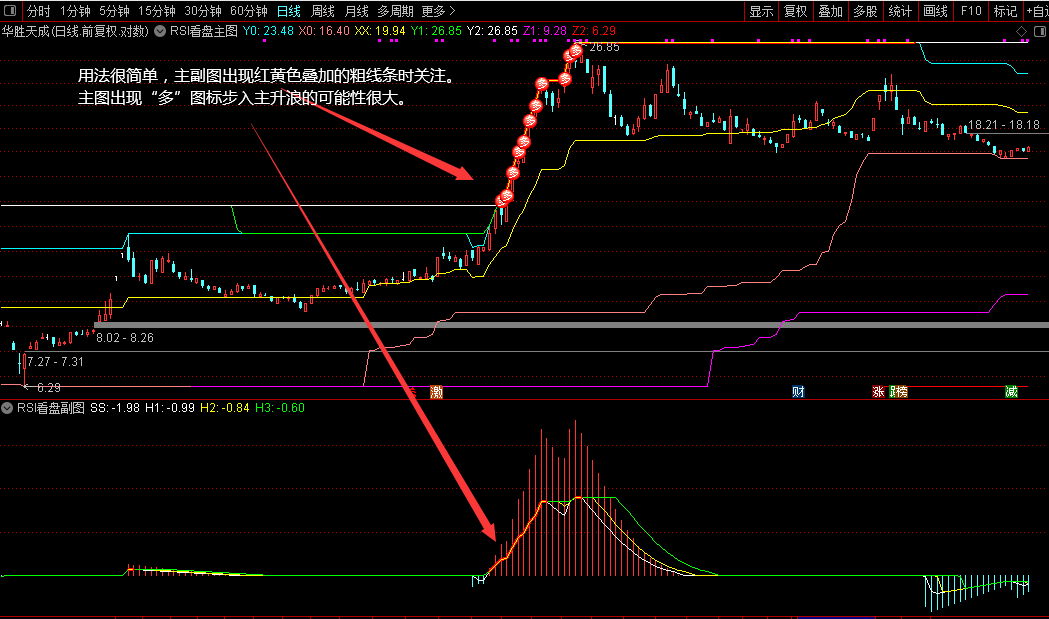Toggle the left panel layout icon
Screen dimensions: 1049x619
10,11
